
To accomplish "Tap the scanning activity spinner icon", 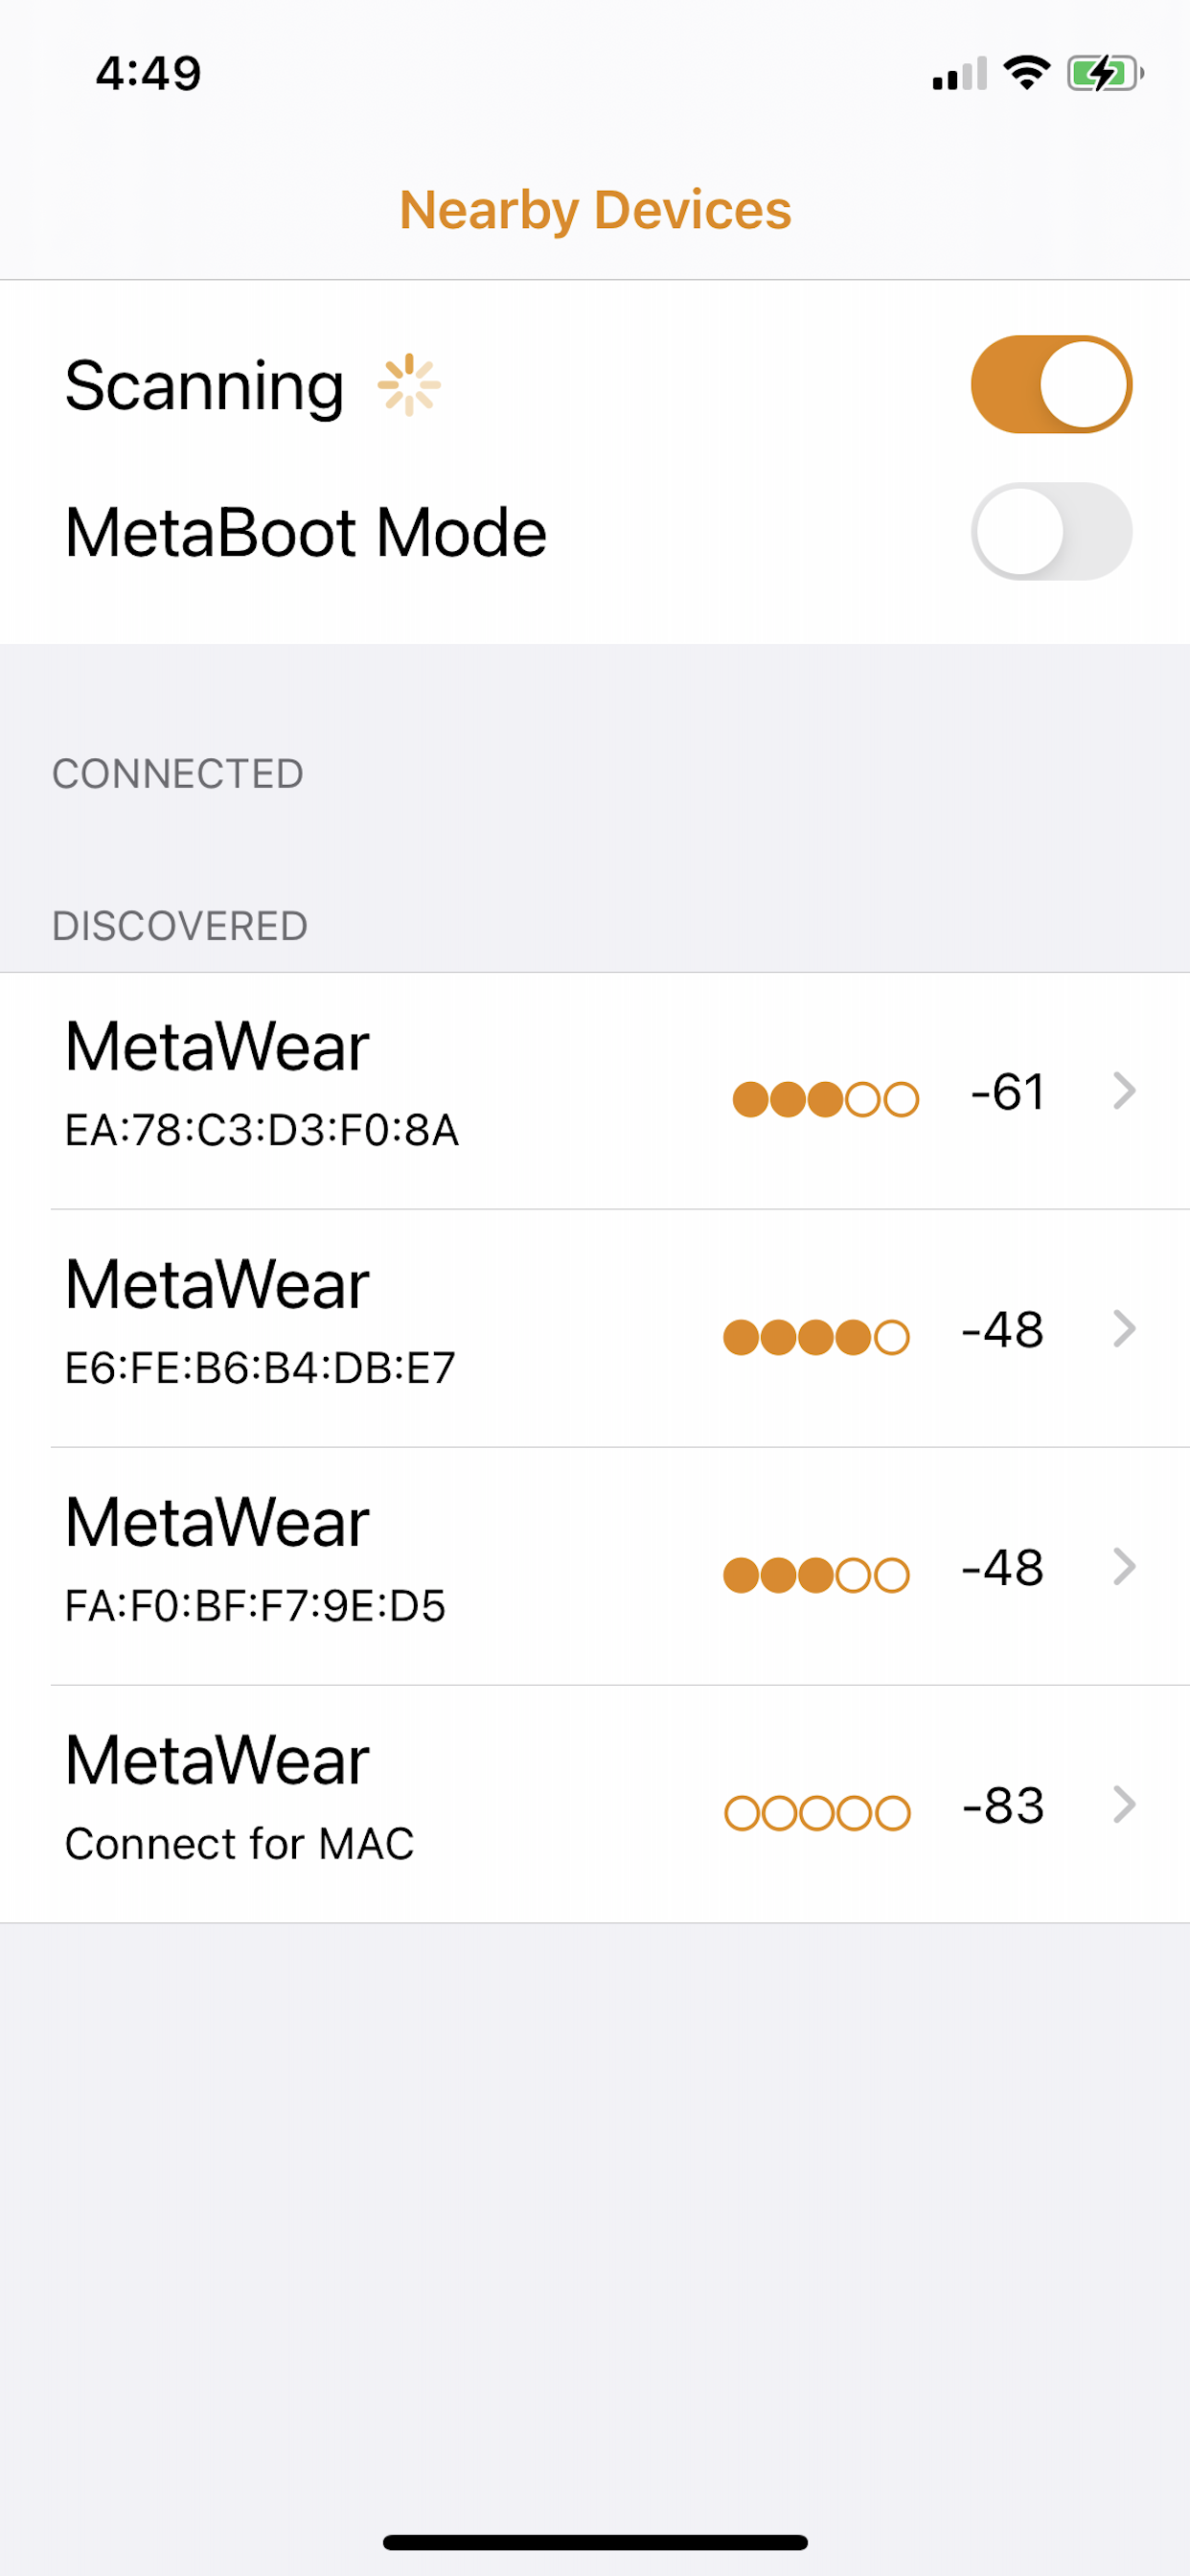I will pyautogui.click(x=409, y=385).
